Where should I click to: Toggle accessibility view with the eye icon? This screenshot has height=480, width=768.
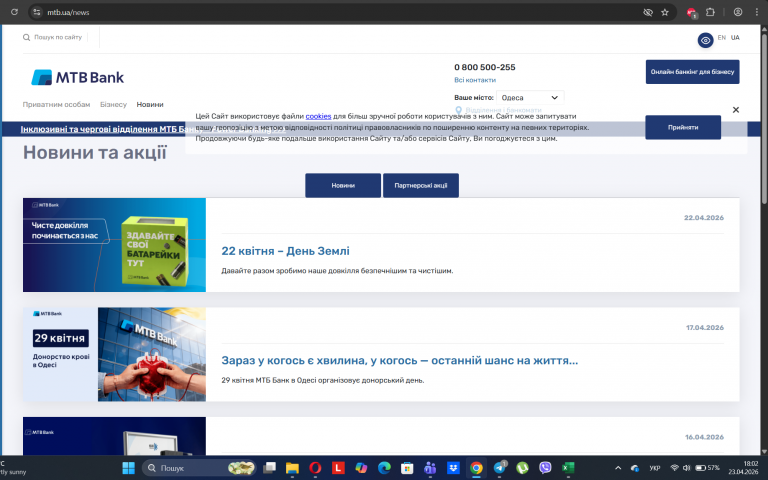pos(705,40)
